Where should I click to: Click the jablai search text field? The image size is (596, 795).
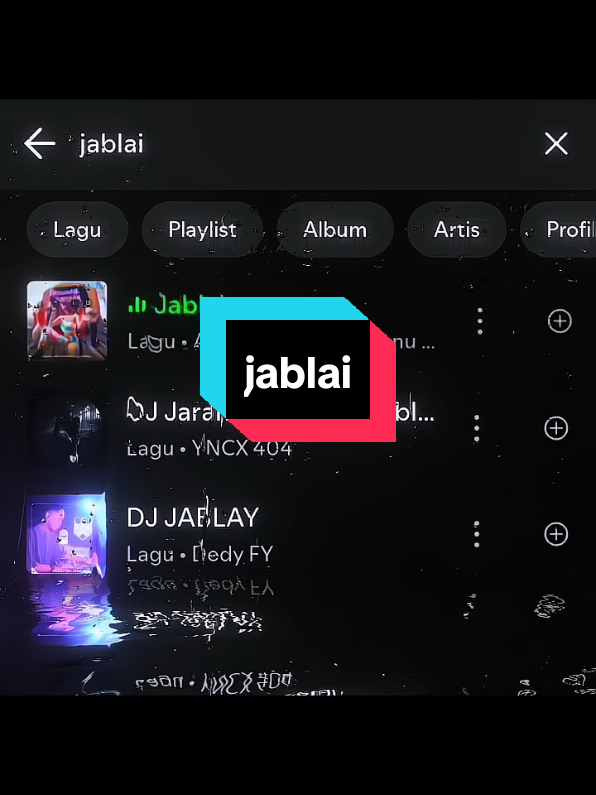pyautogui.click(x=304, y=144)
